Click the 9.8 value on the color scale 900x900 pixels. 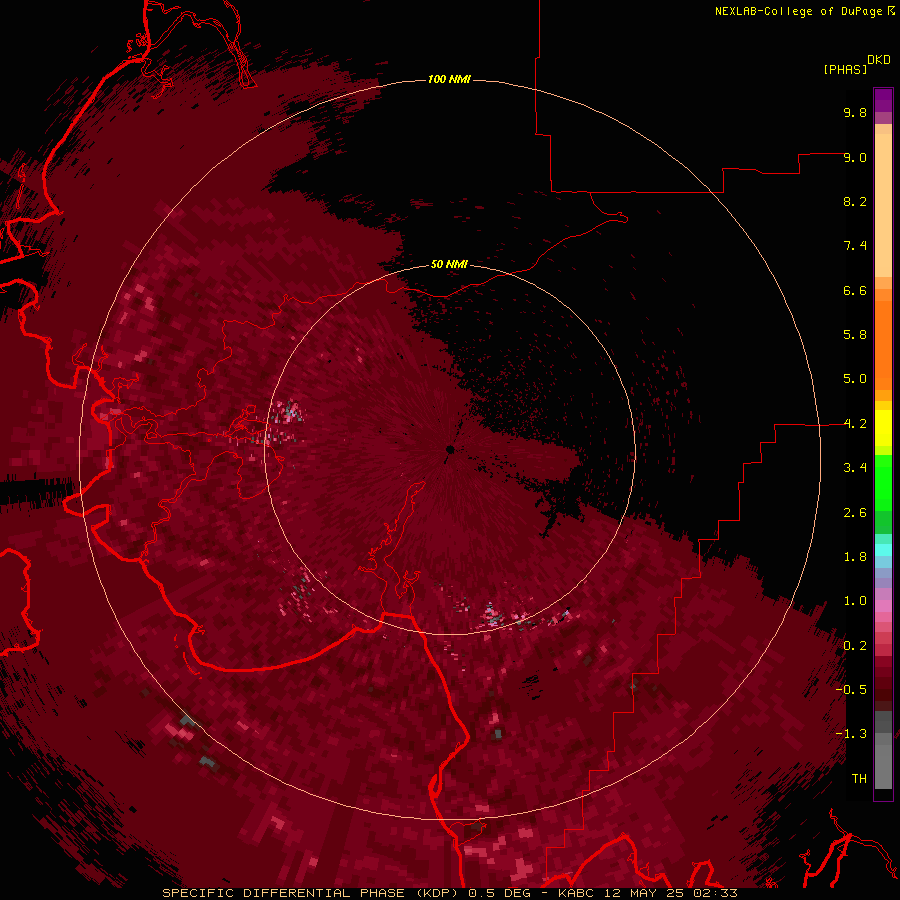pyautogui.click(x=855, y=112)
